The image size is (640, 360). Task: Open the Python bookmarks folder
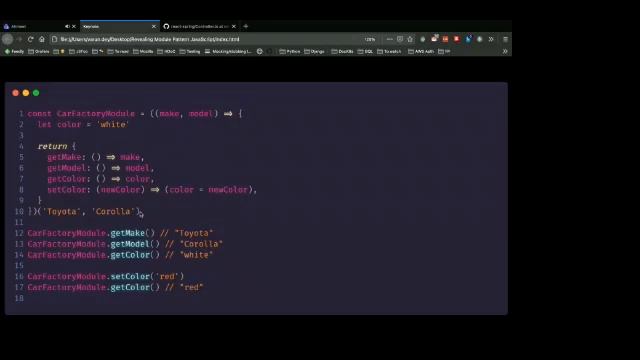[x=290, y=51]
